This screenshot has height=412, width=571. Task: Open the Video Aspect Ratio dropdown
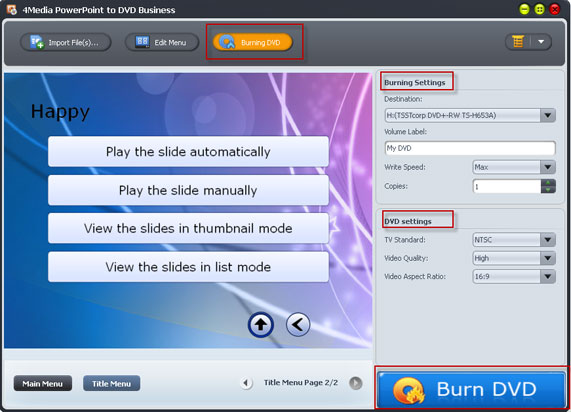(514, 276)
